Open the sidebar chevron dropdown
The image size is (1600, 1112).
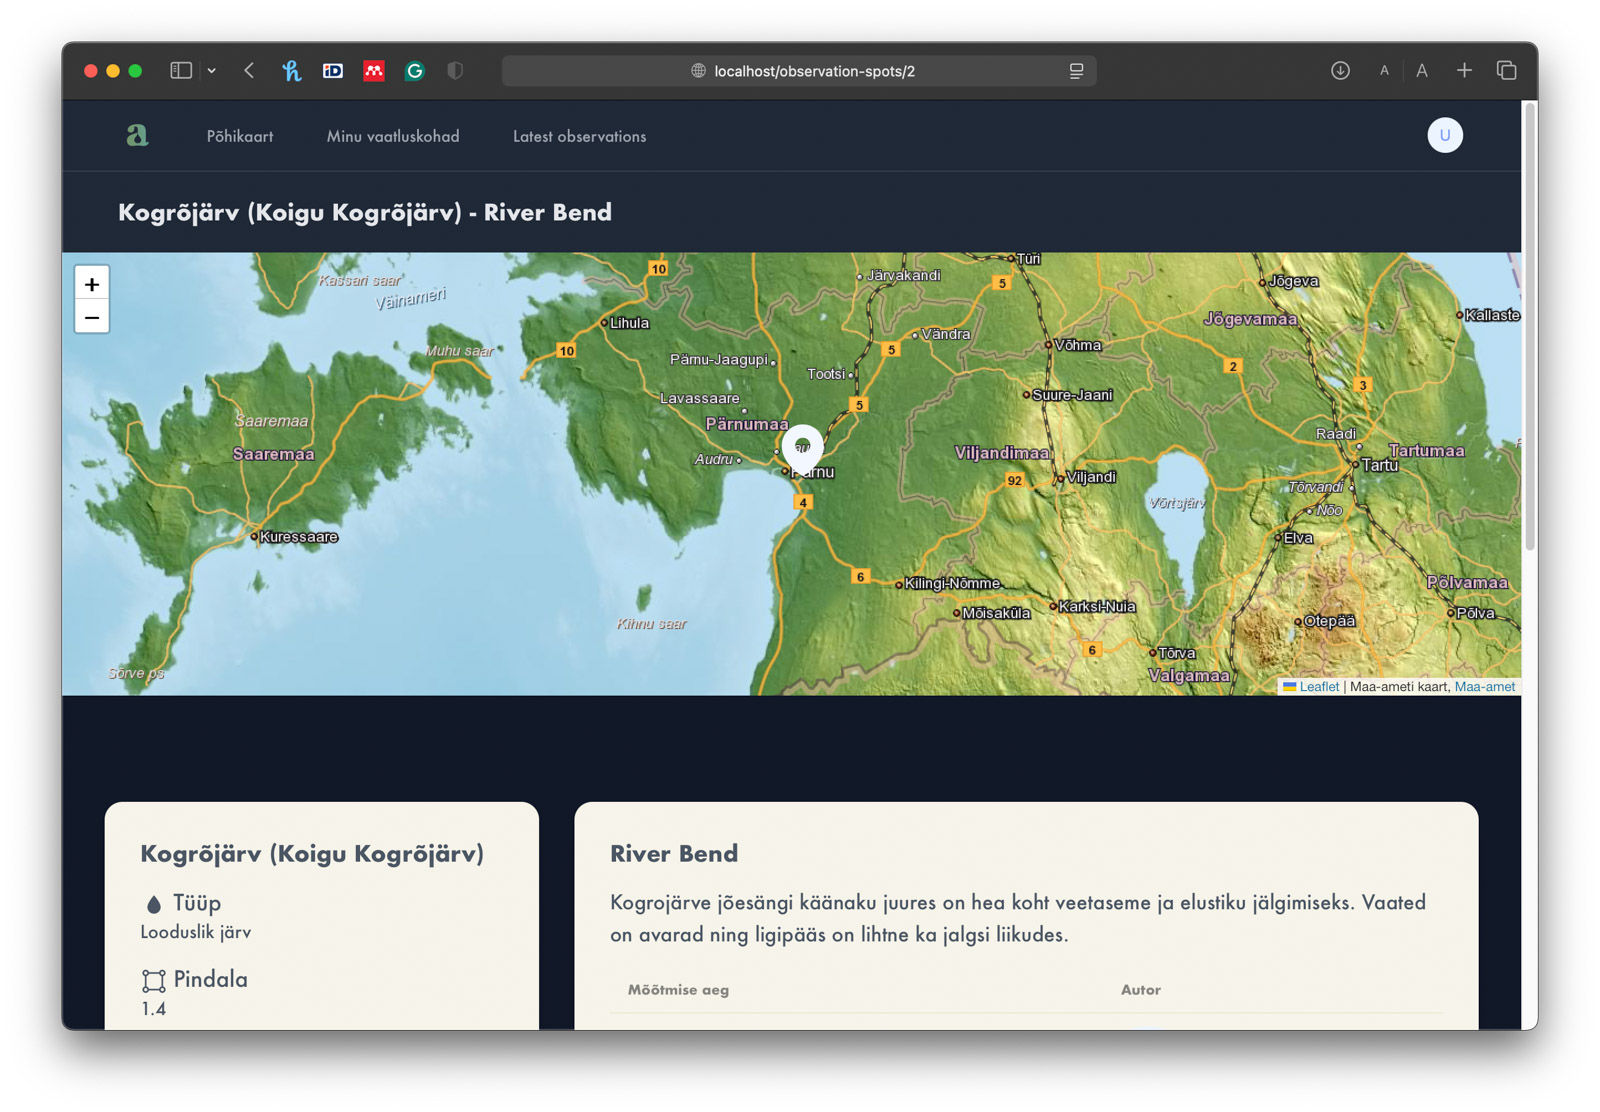click(x=211, y=71)
